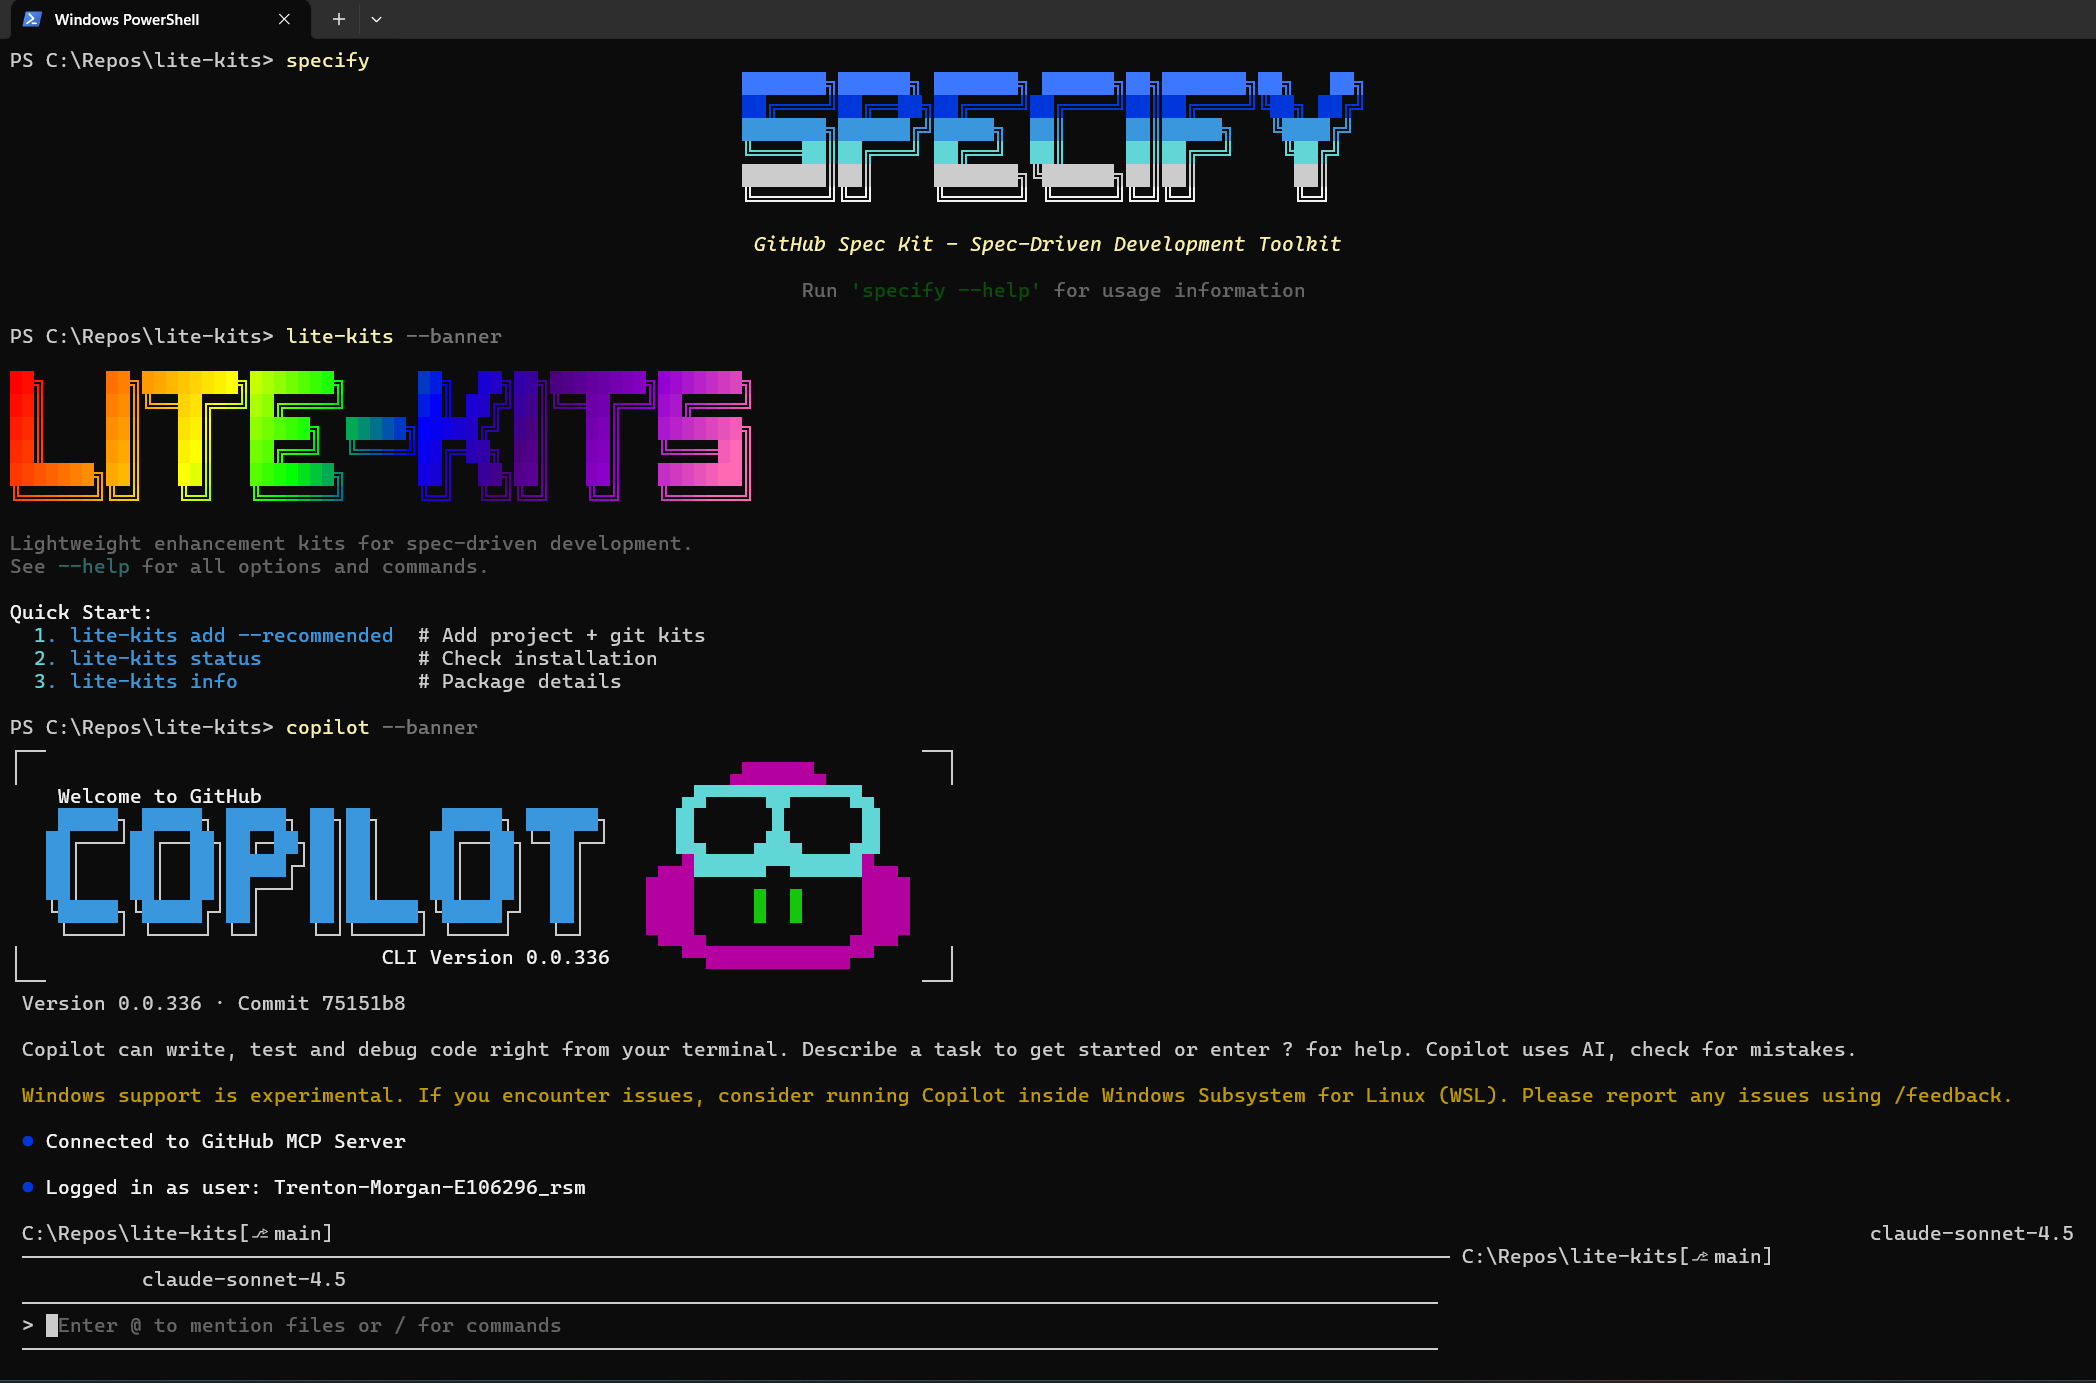Click the PowerShell icon on the tab
Image resolution: width=2096 pixels, height=1383 pixels.
32,19
